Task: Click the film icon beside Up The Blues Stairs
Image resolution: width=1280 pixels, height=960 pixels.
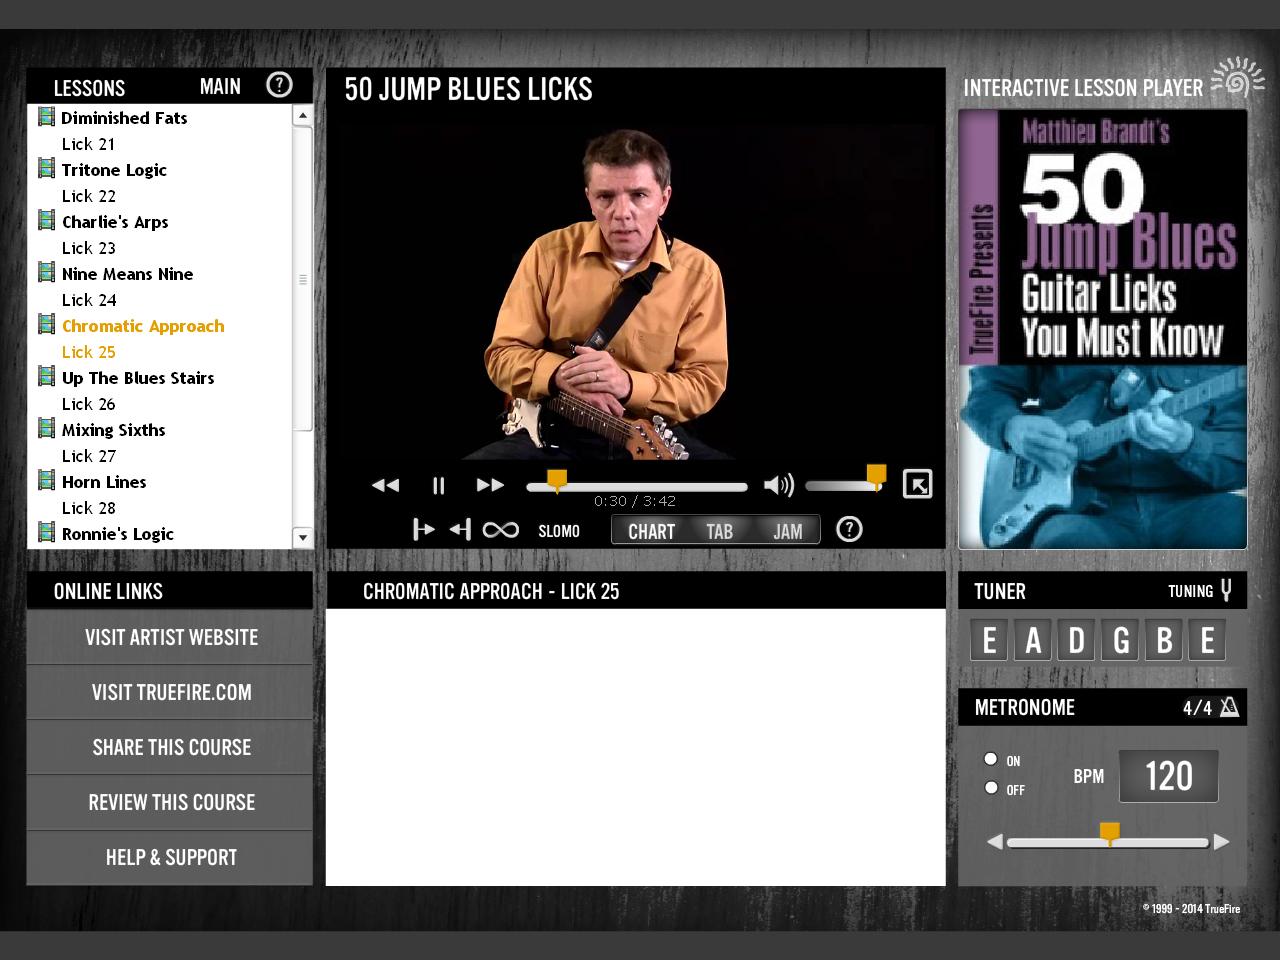Action: pyautogui.click(x=46, y=377)
